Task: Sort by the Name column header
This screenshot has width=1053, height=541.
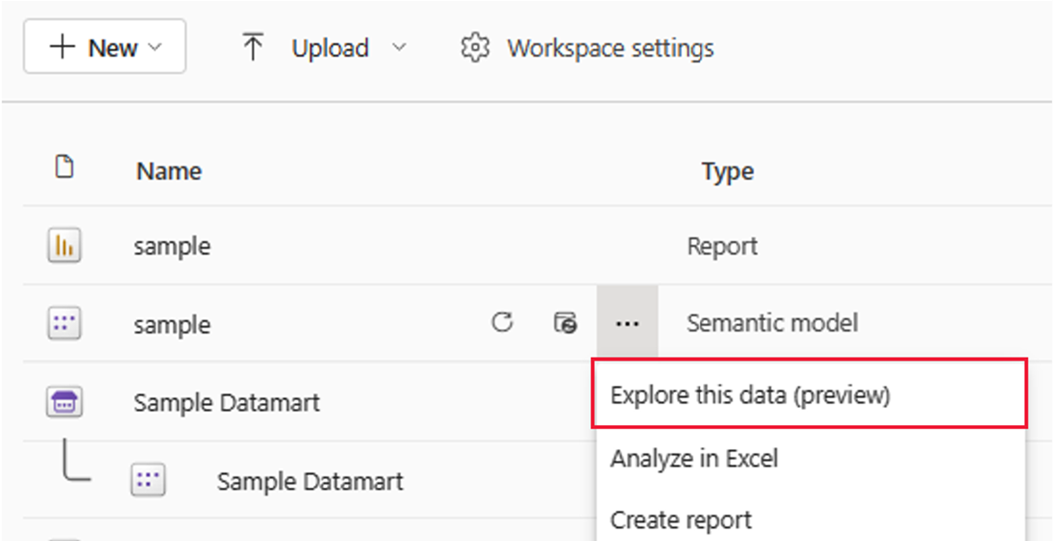Action: coord(169,171)
